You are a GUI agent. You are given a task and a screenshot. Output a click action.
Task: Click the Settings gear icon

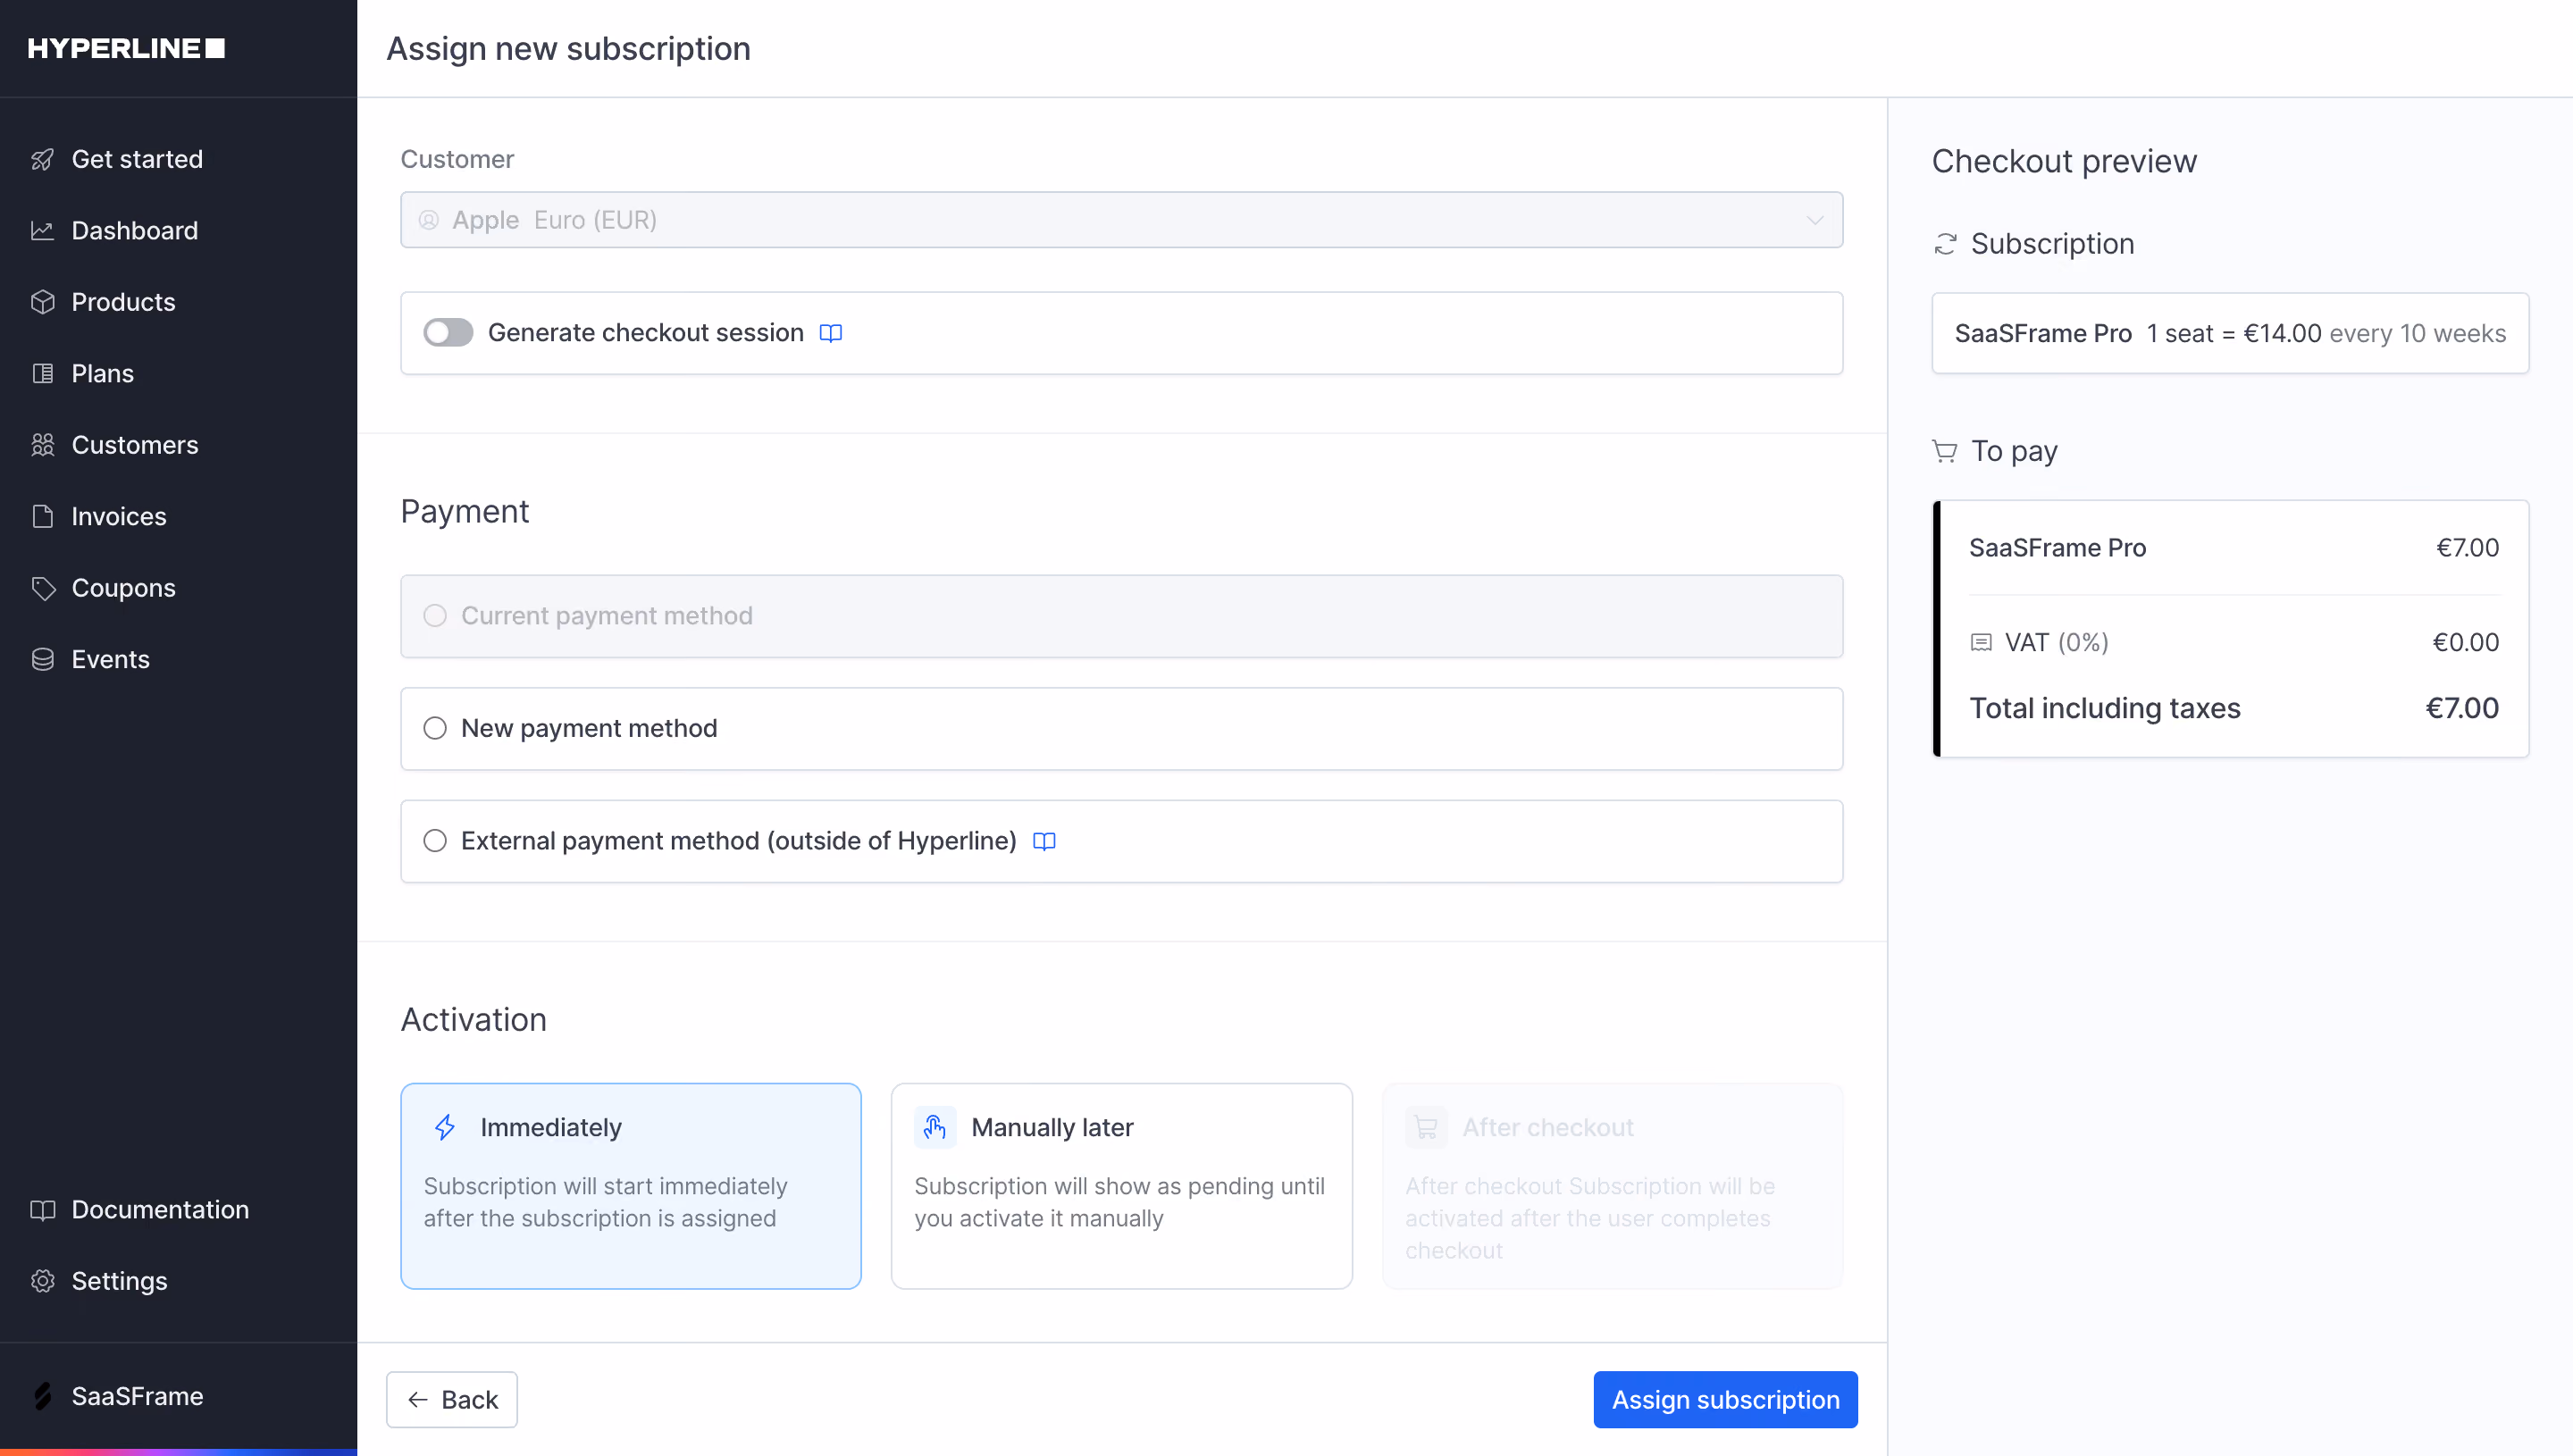[42, 1281]
